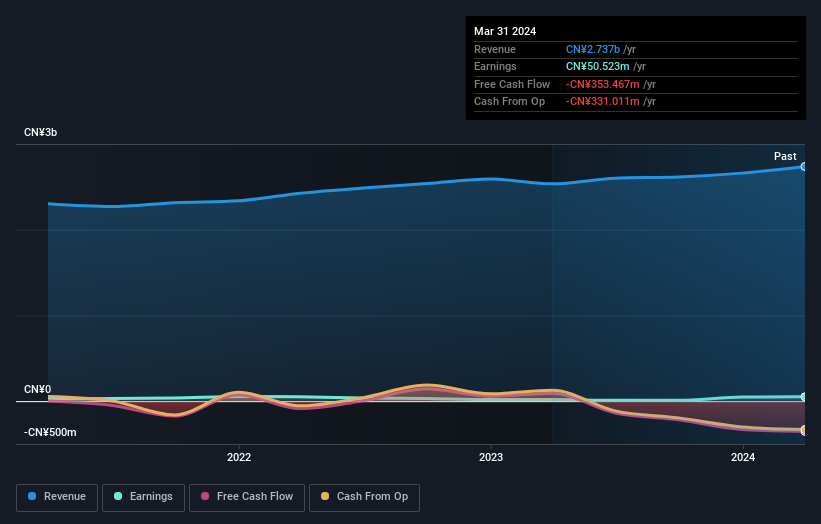Toggle the Free Cash Flow legend button

pyautogui.click(x=247, y=497)
